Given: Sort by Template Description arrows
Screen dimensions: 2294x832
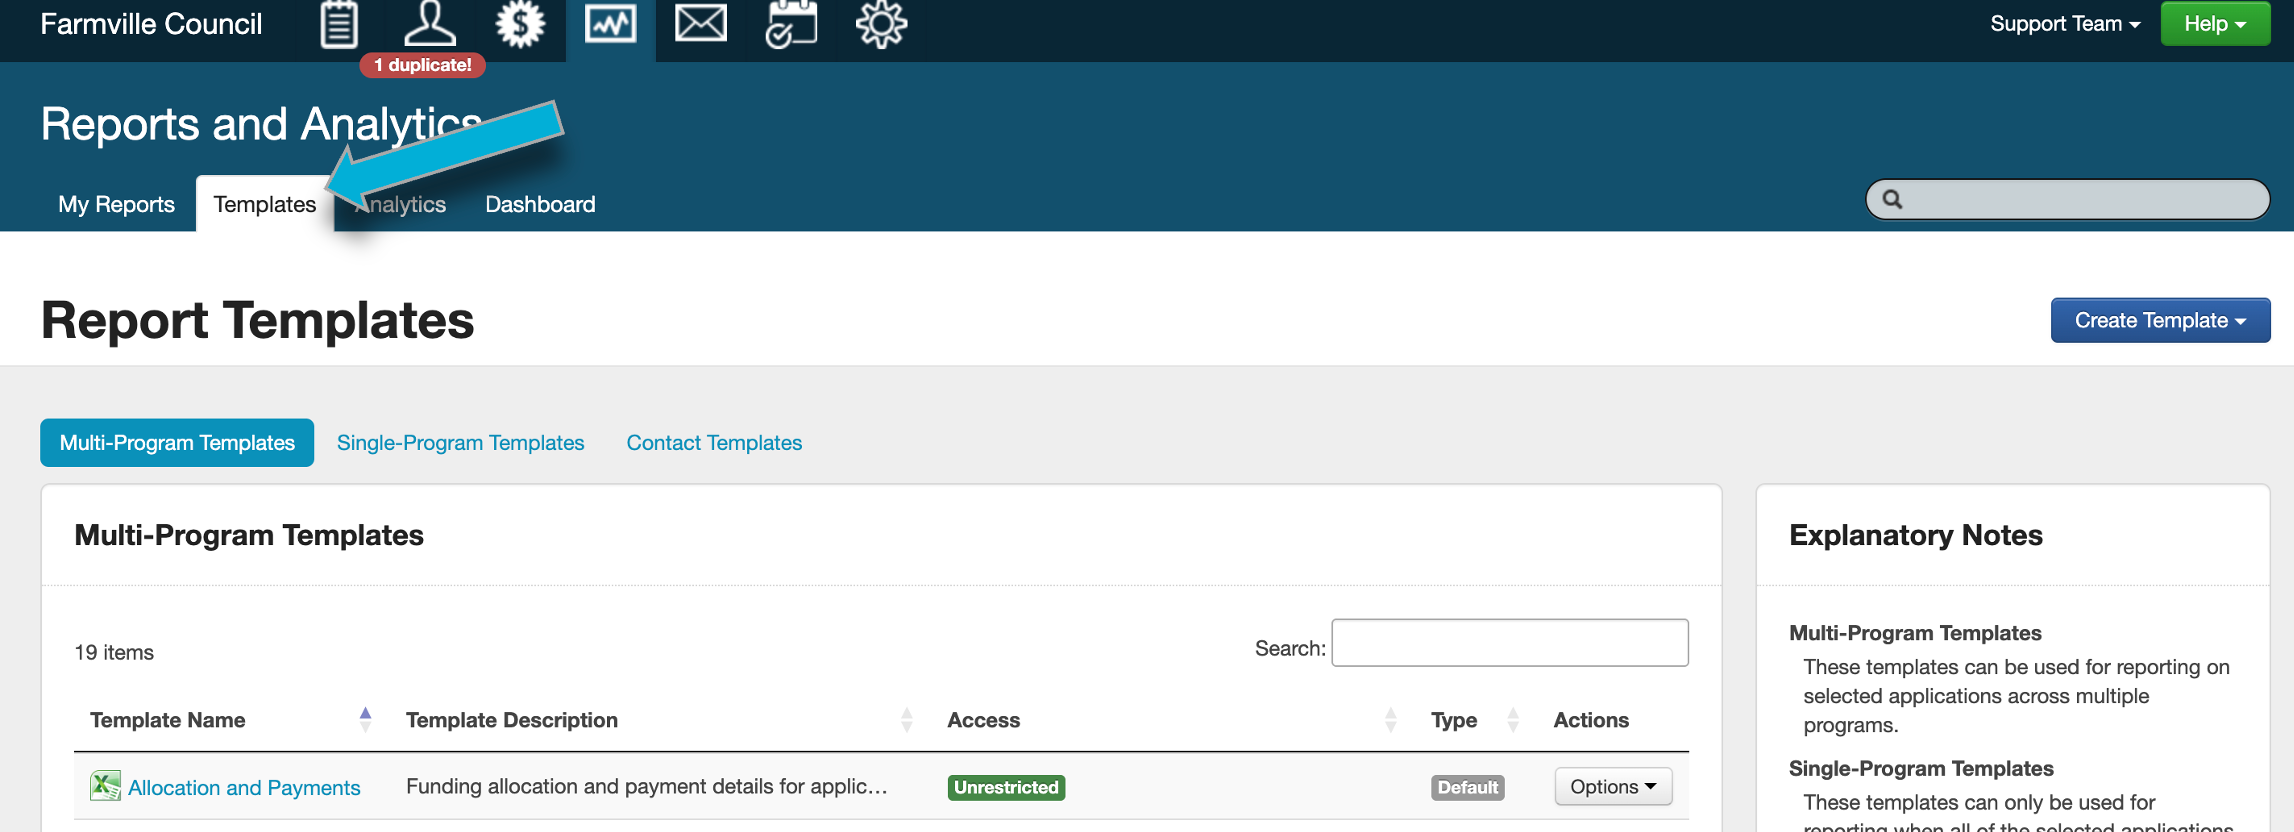Looking at the screenshot, I should coord(906,720).
